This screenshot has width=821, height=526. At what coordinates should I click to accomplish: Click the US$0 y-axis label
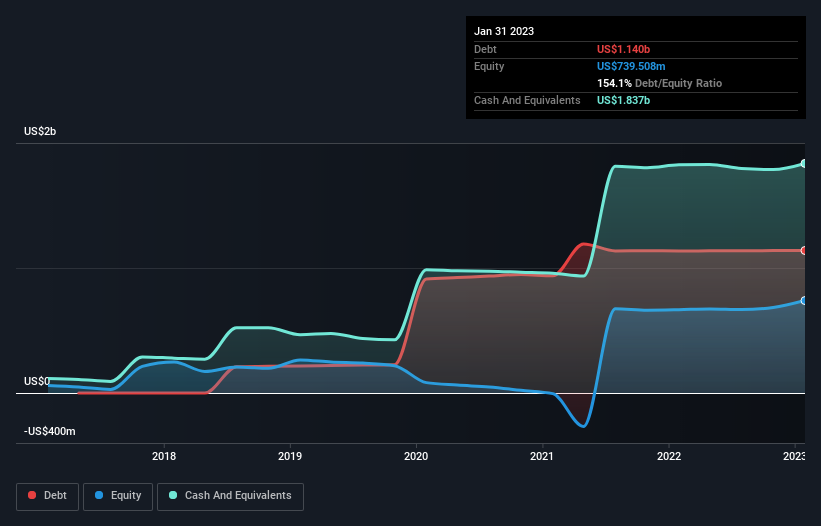[37, 382]
